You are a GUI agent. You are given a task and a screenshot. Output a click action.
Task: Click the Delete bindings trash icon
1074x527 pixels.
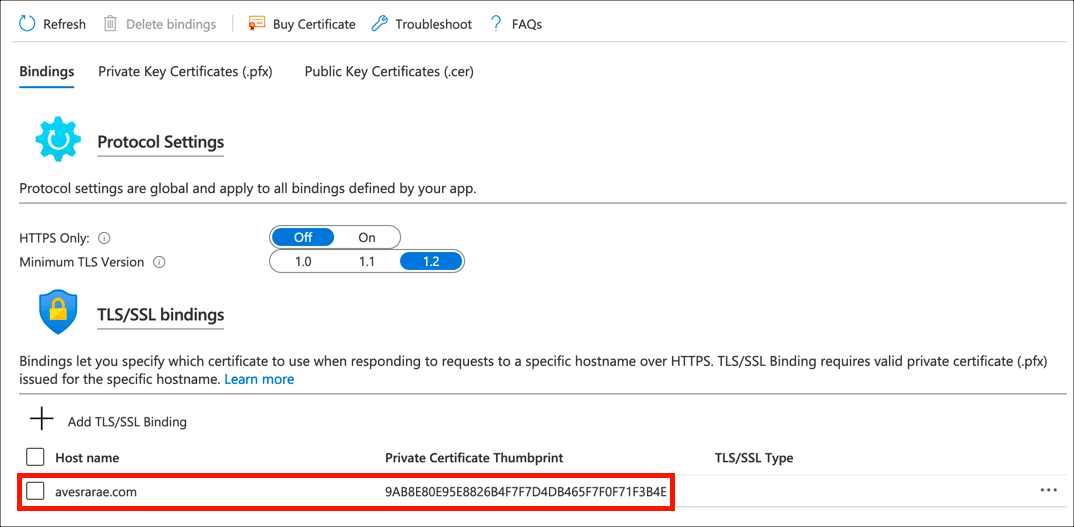(x=110, y=23)
